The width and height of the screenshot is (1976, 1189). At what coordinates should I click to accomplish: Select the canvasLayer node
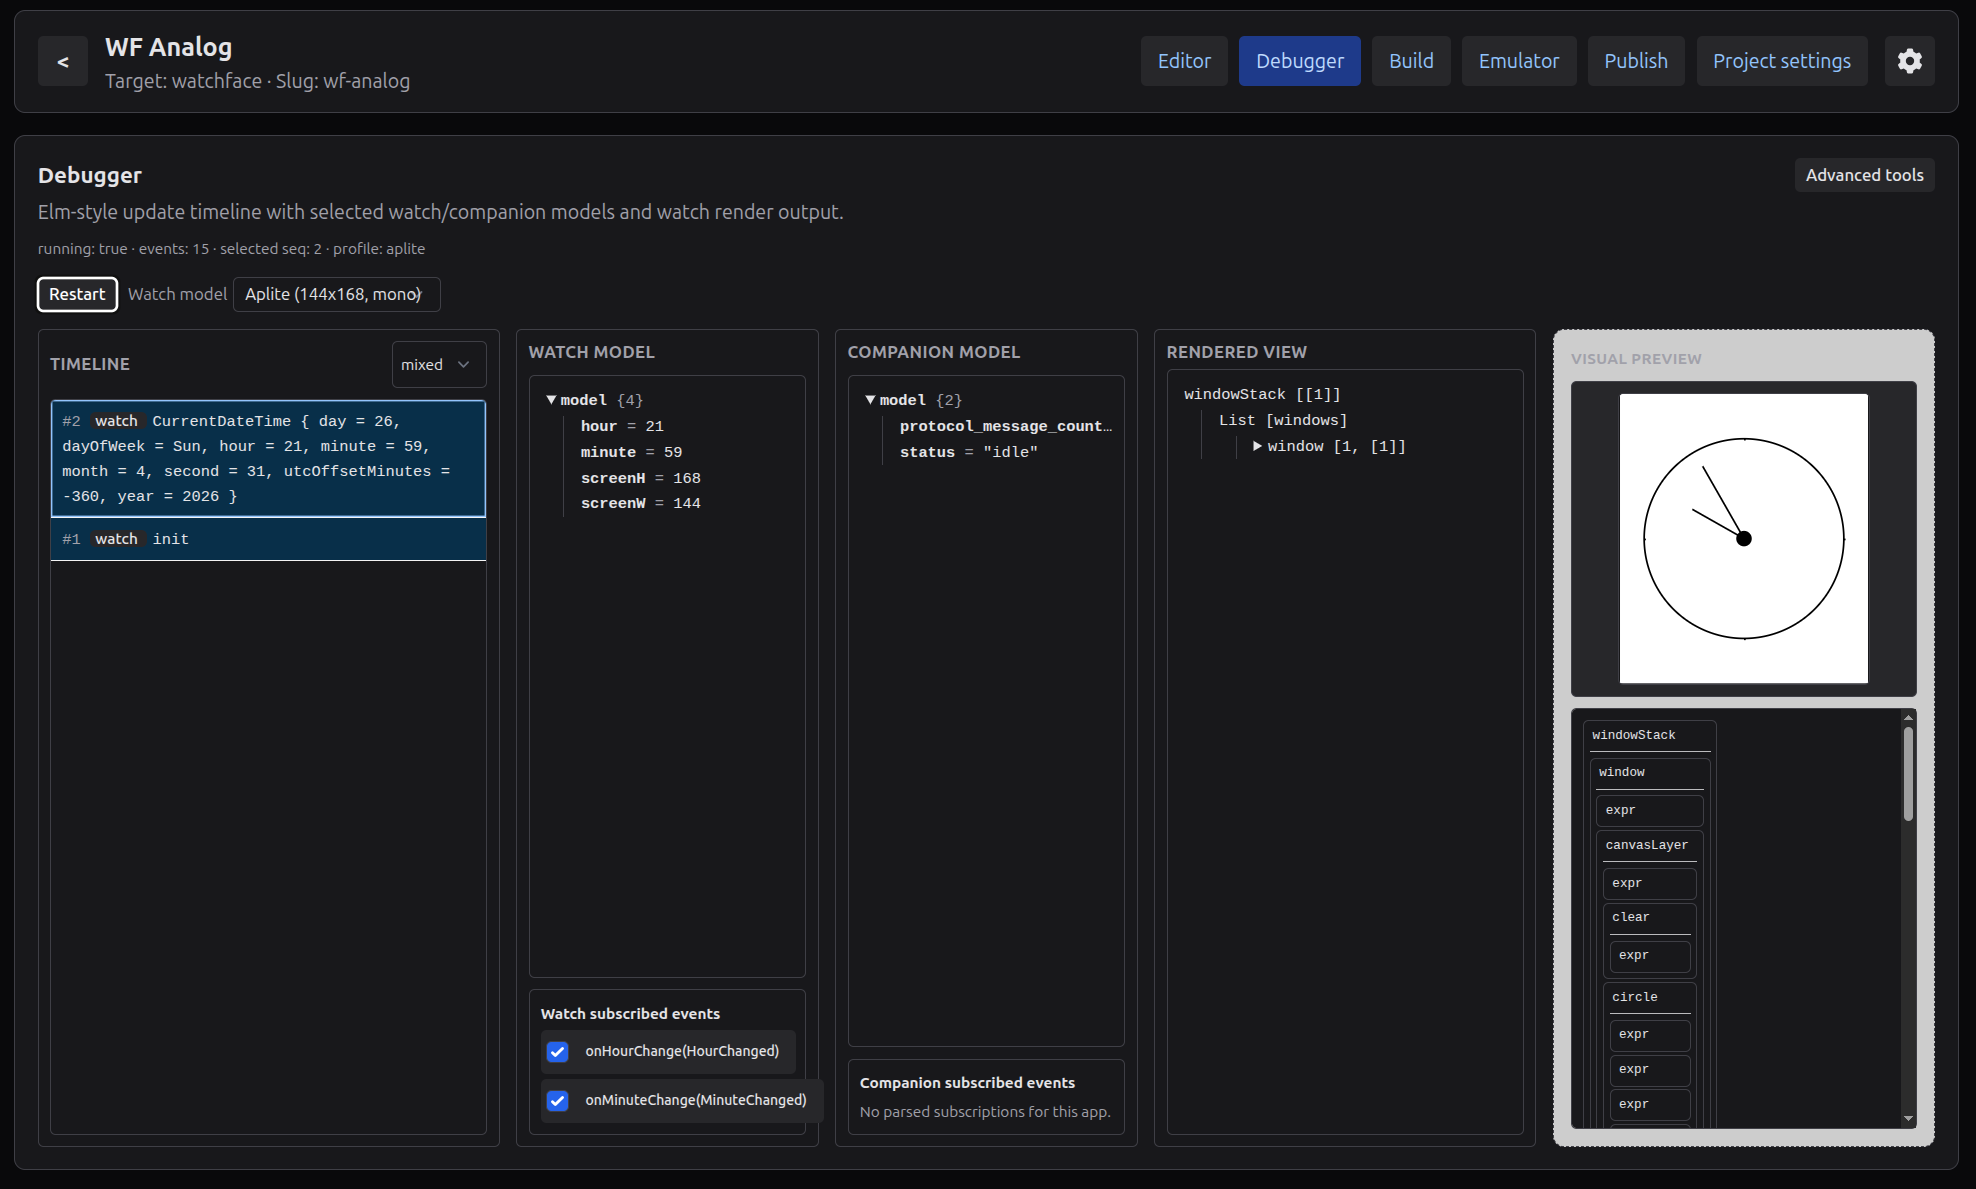tap(1649, 845)
